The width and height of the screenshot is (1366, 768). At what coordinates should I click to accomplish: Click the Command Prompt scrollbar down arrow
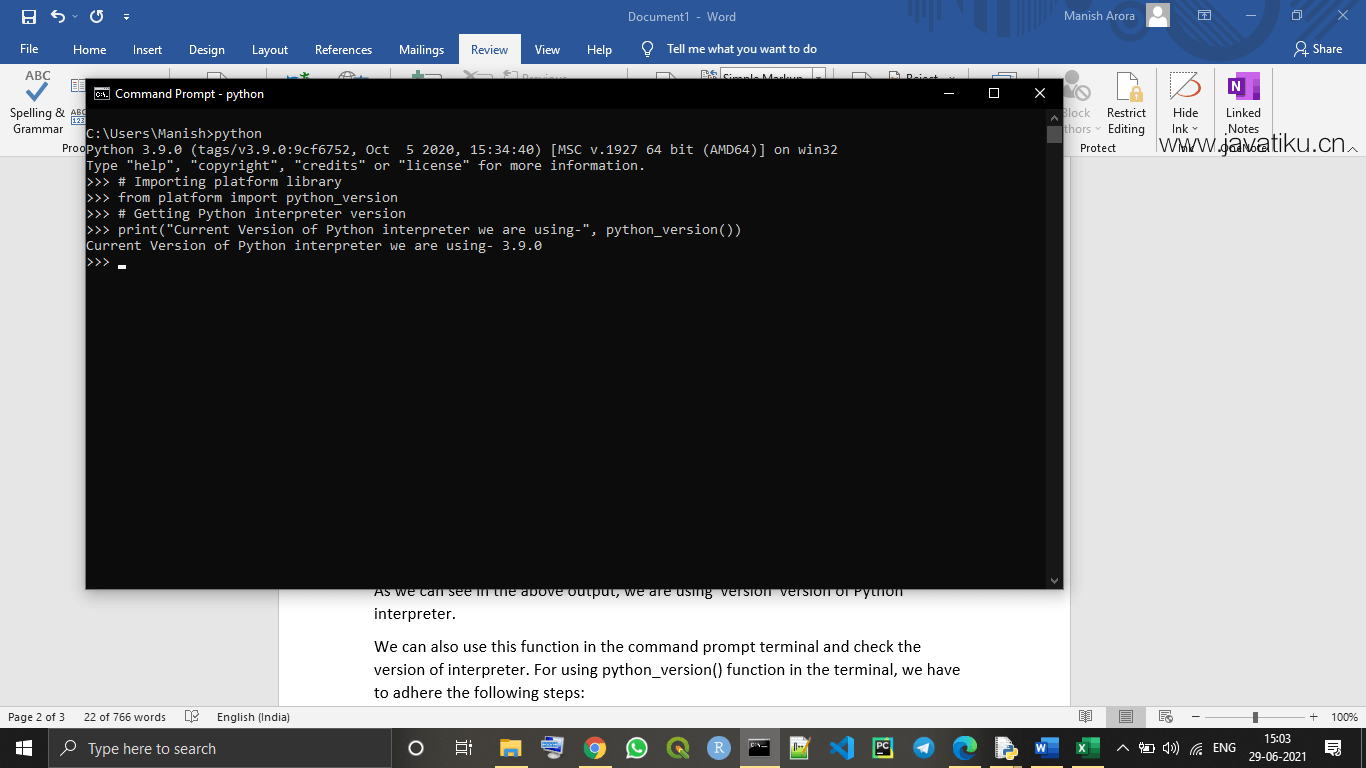(1054, 580)
